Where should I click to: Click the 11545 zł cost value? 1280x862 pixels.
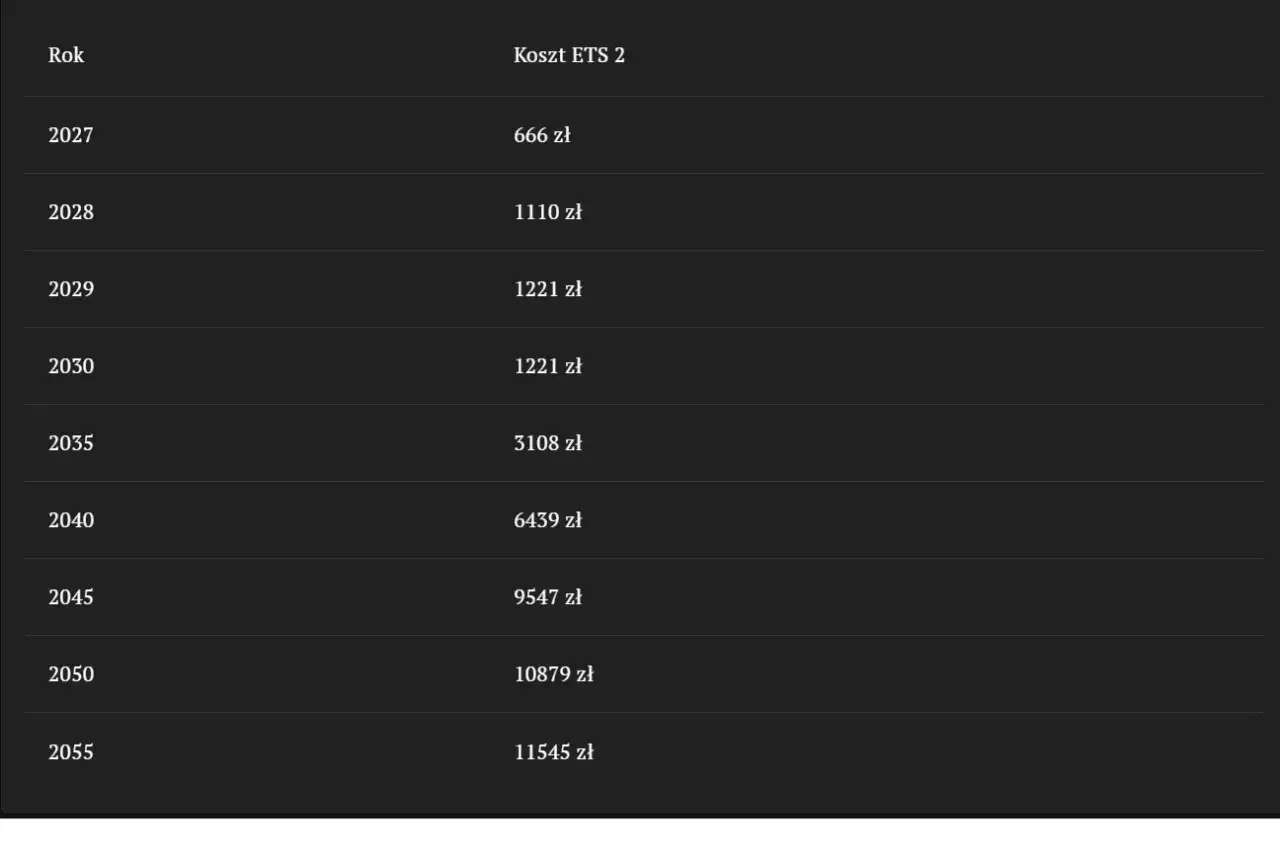(x=554, y=752)
